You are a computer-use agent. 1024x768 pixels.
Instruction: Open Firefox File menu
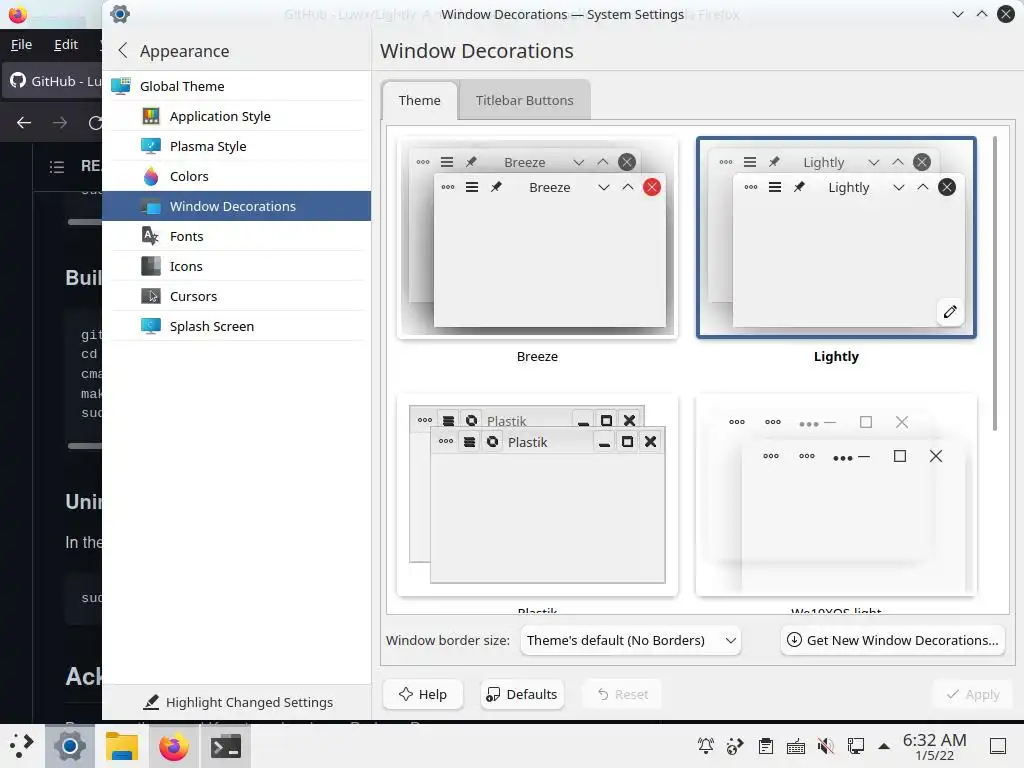[x=21, y=44]
